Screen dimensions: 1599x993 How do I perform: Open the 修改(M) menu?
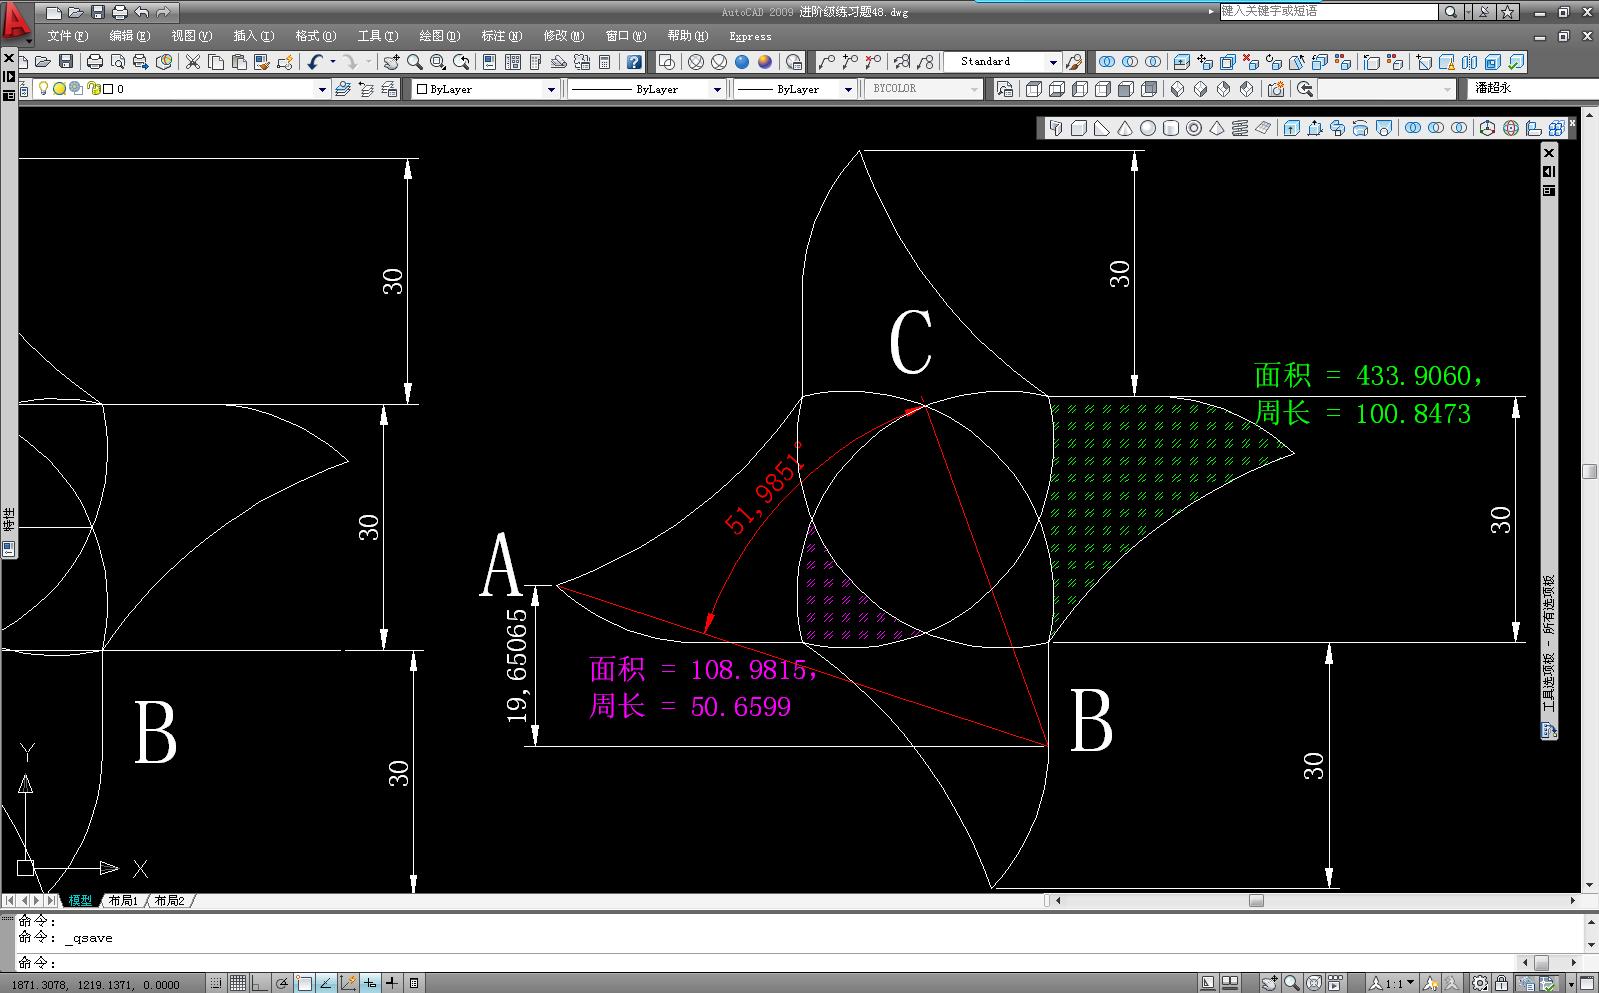pos(563,36)
